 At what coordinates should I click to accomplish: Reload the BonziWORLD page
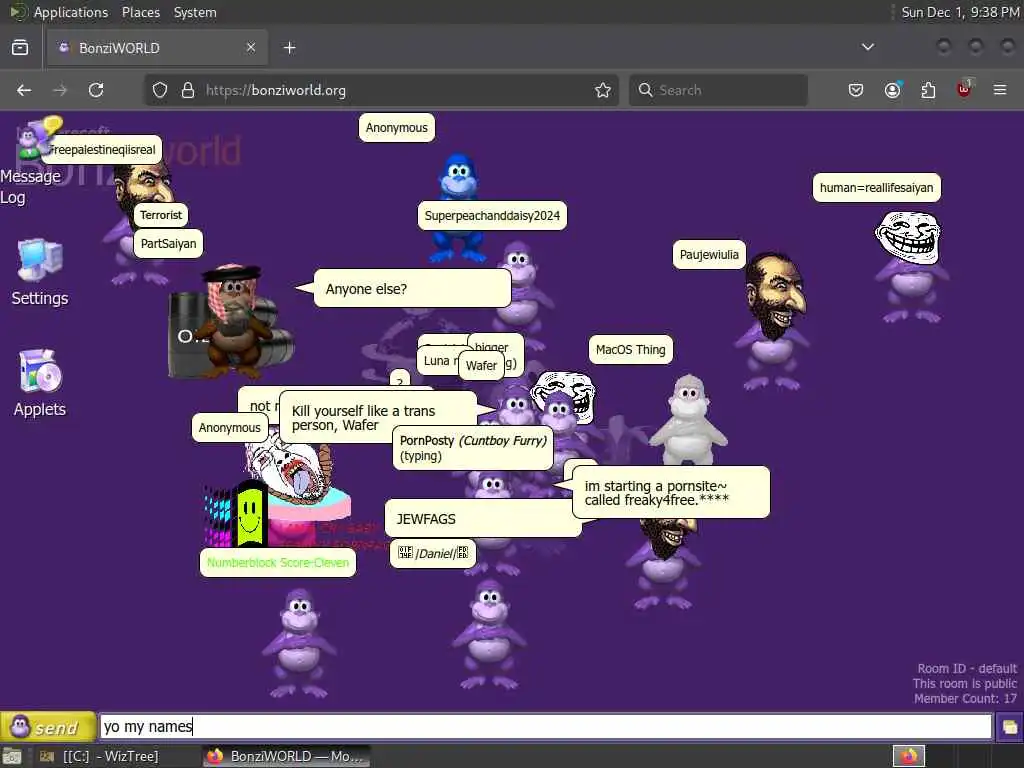(x=96, y=90)
